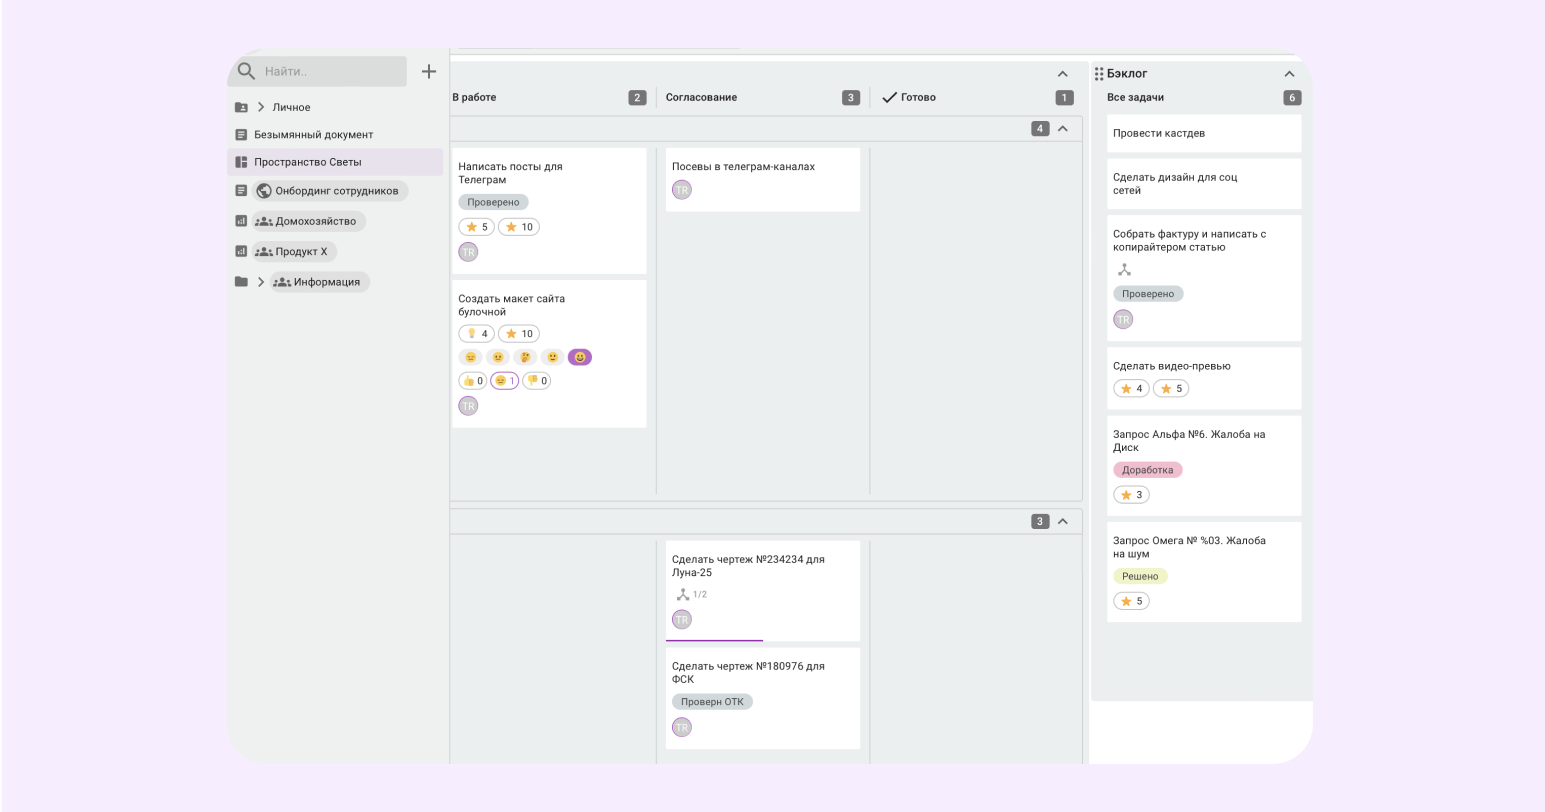1545x812 pixels.
Task: Click TR avatar on Телеграм posts card
Action: (x=468, y=252)
